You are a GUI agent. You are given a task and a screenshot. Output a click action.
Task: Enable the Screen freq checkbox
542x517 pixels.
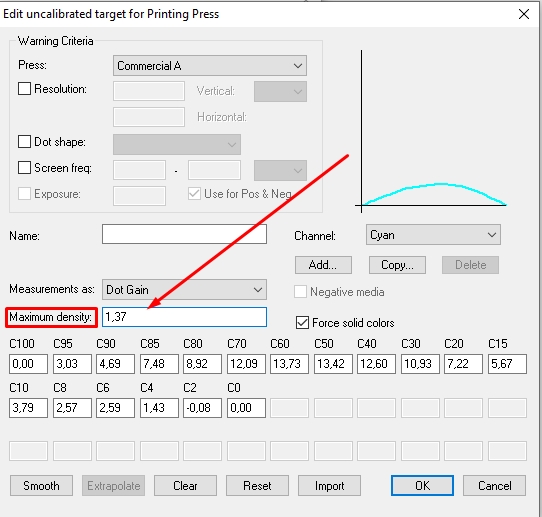pos(24,168)
